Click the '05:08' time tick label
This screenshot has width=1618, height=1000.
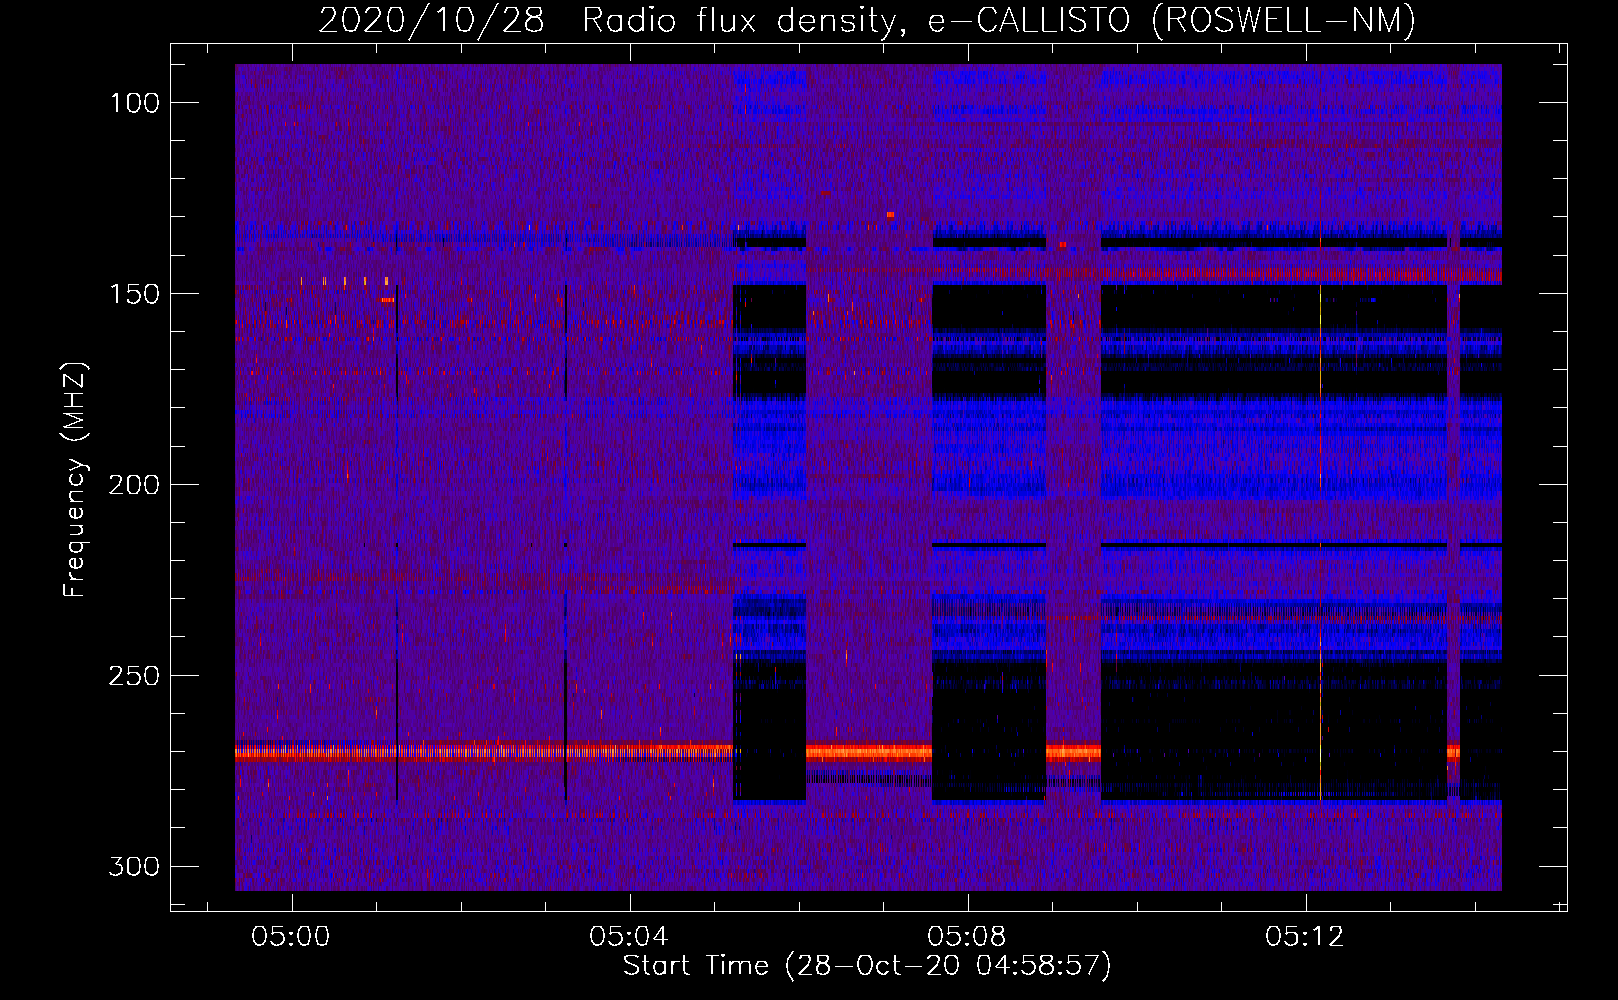click(967, 937)
